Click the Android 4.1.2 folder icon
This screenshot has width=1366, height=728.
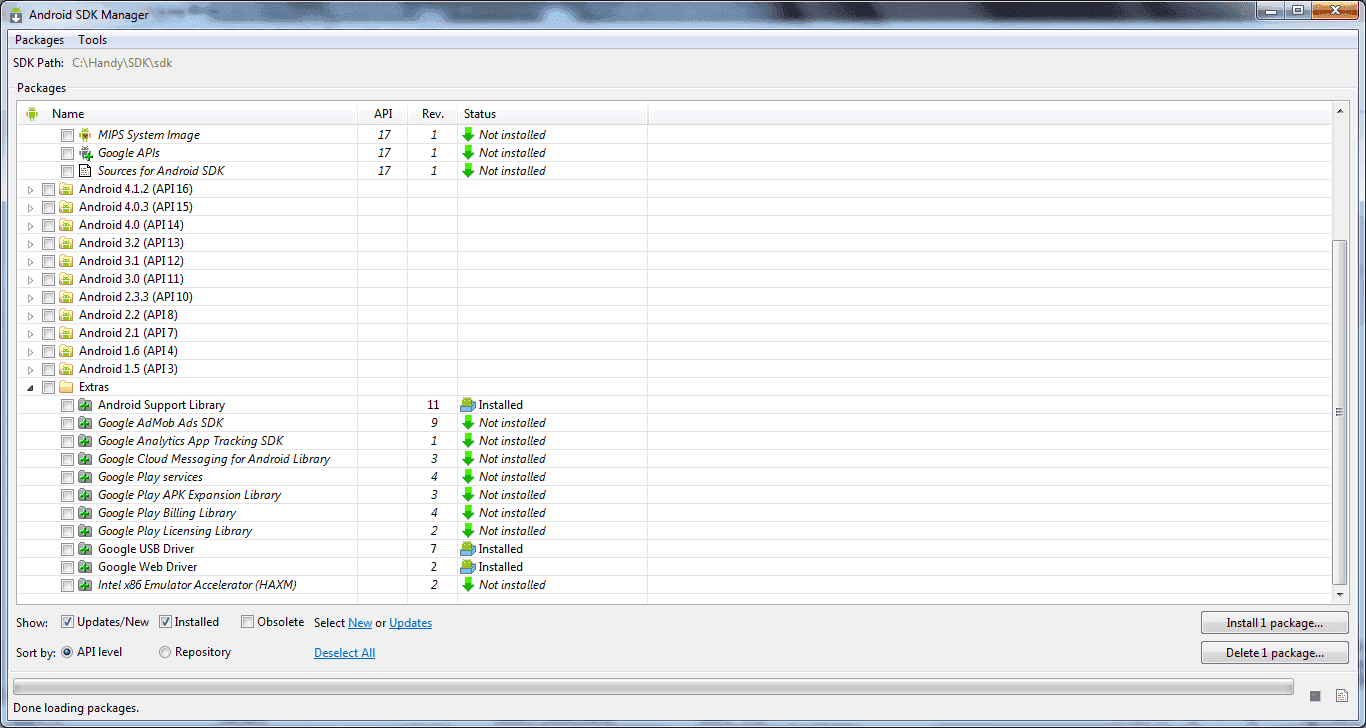click(x=66, y=189)
